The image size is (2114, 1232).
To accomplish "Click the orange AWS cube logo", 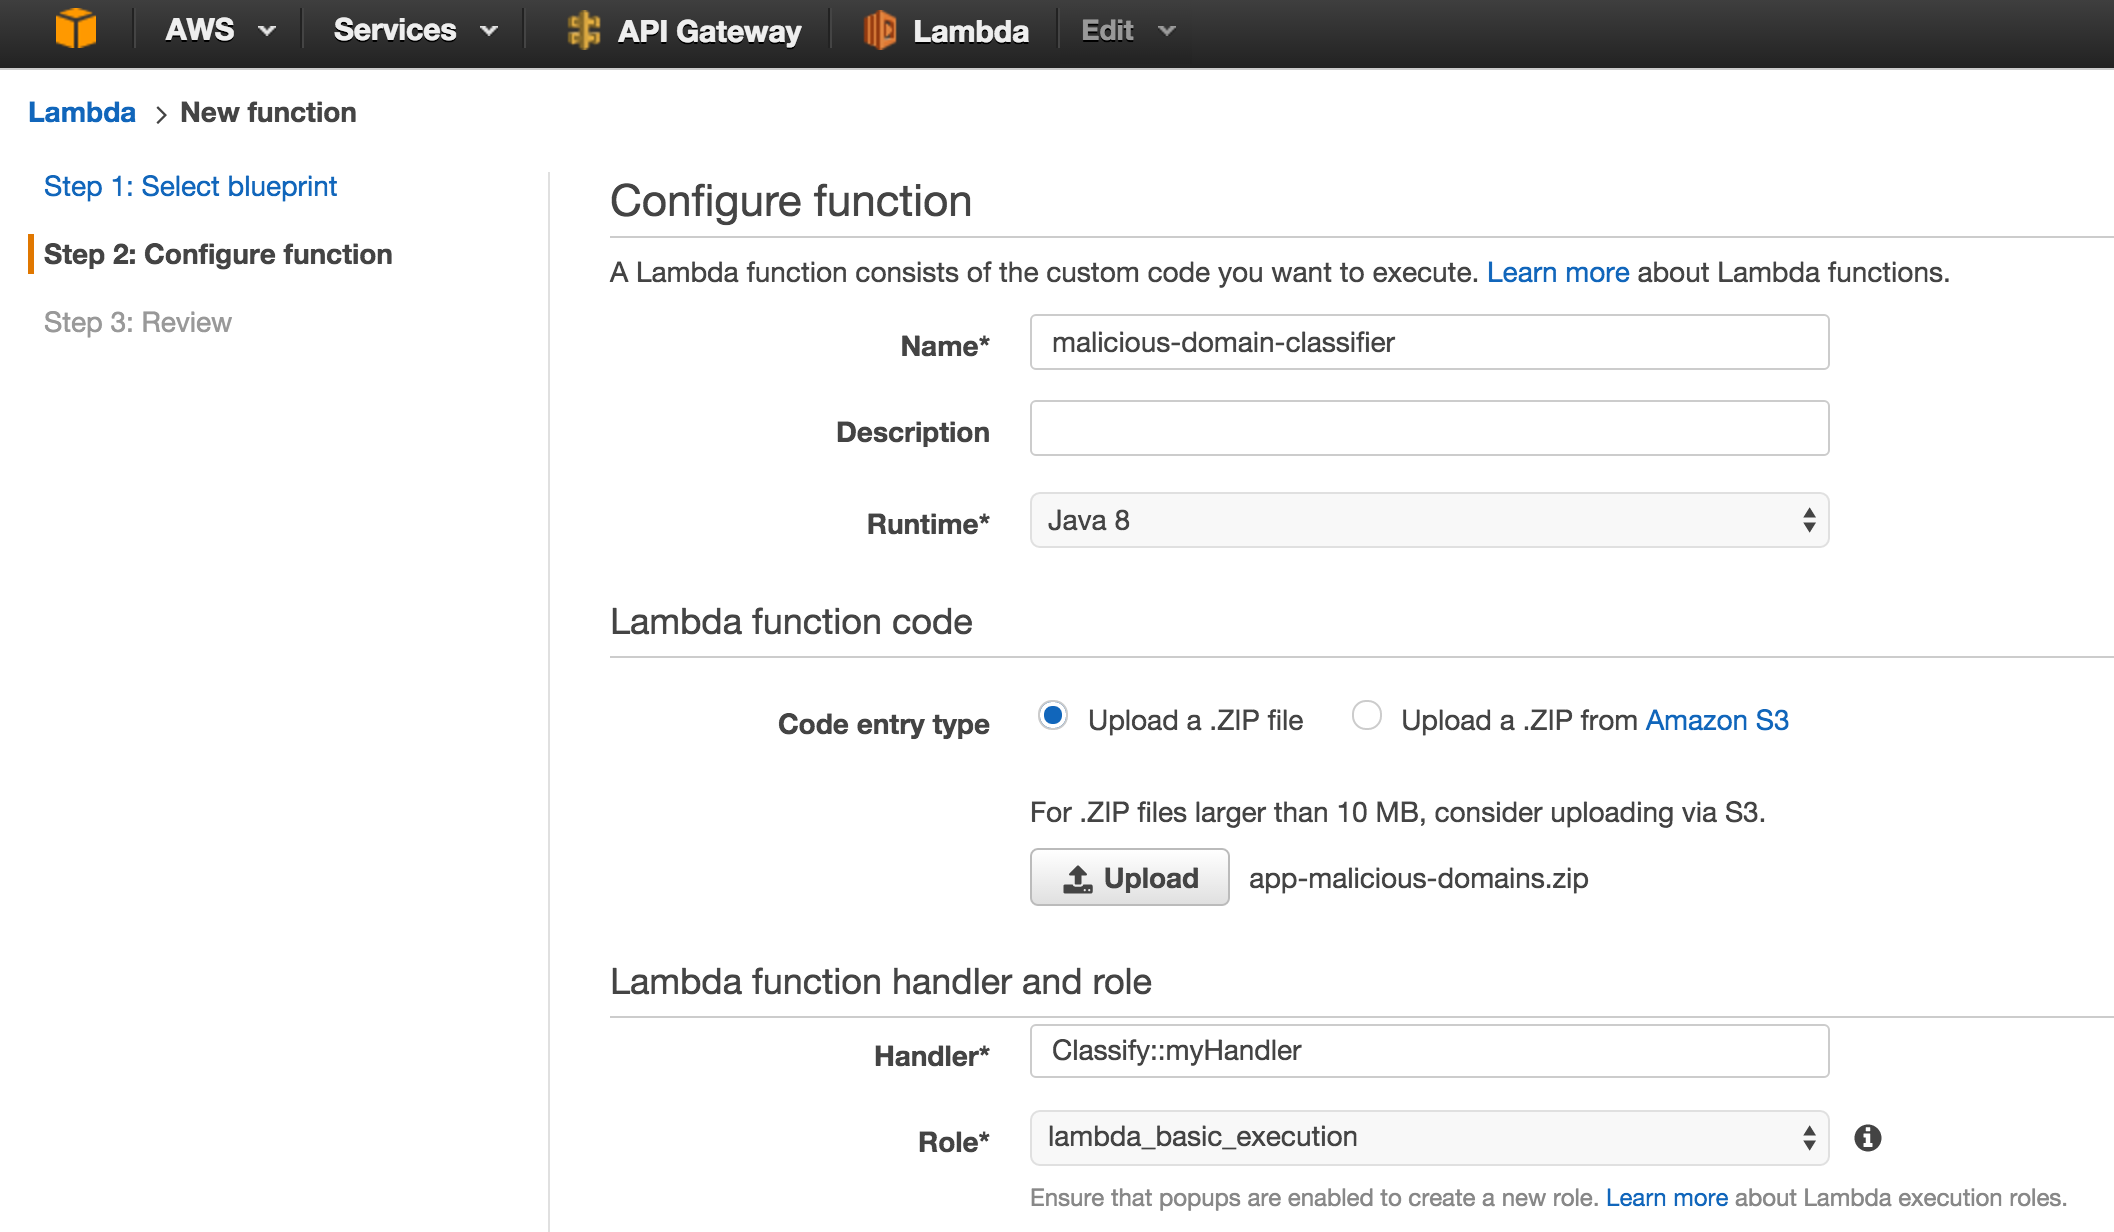I will (75, 29).
